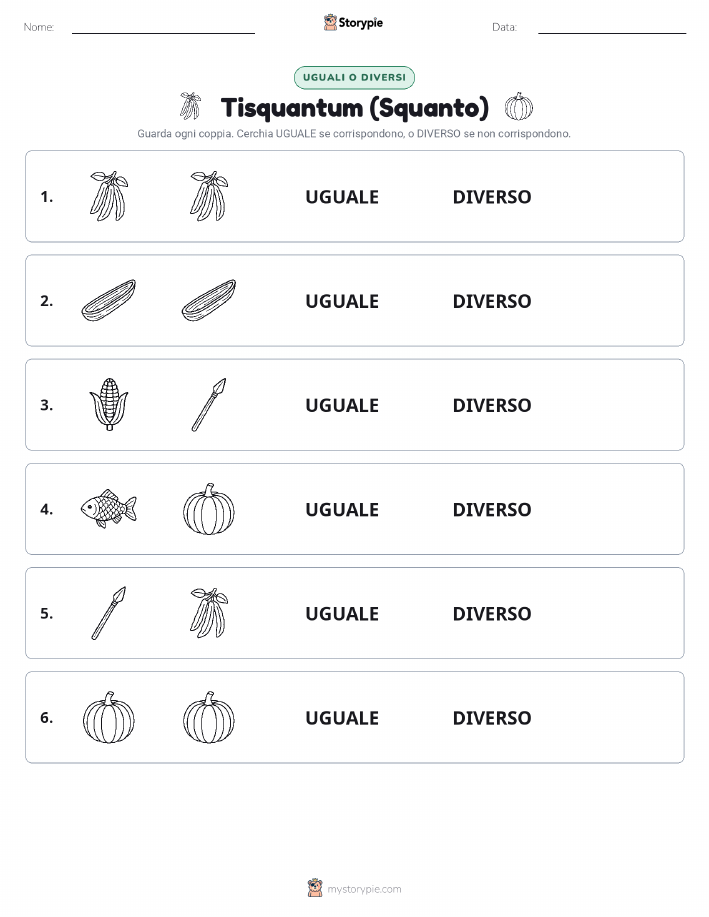Screen dimensions: 709x917
Task: Click the pumpkin picture in row 4
Action: coord(209,509)
